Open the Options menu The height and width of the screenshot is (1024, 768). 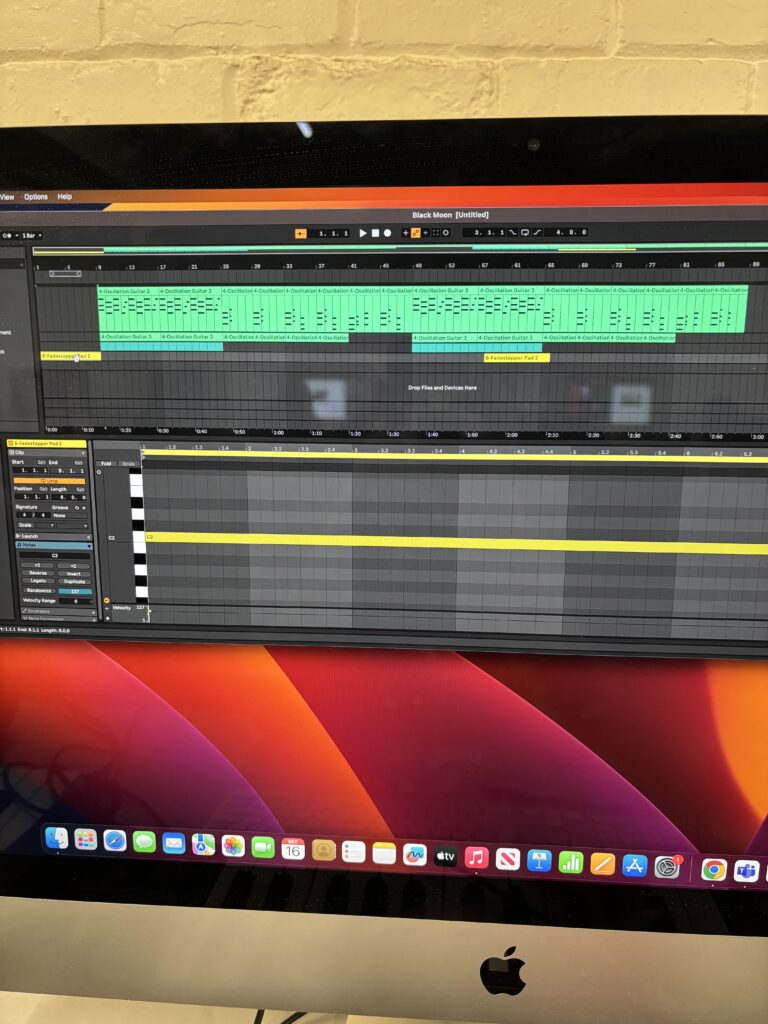click(36, 197)
